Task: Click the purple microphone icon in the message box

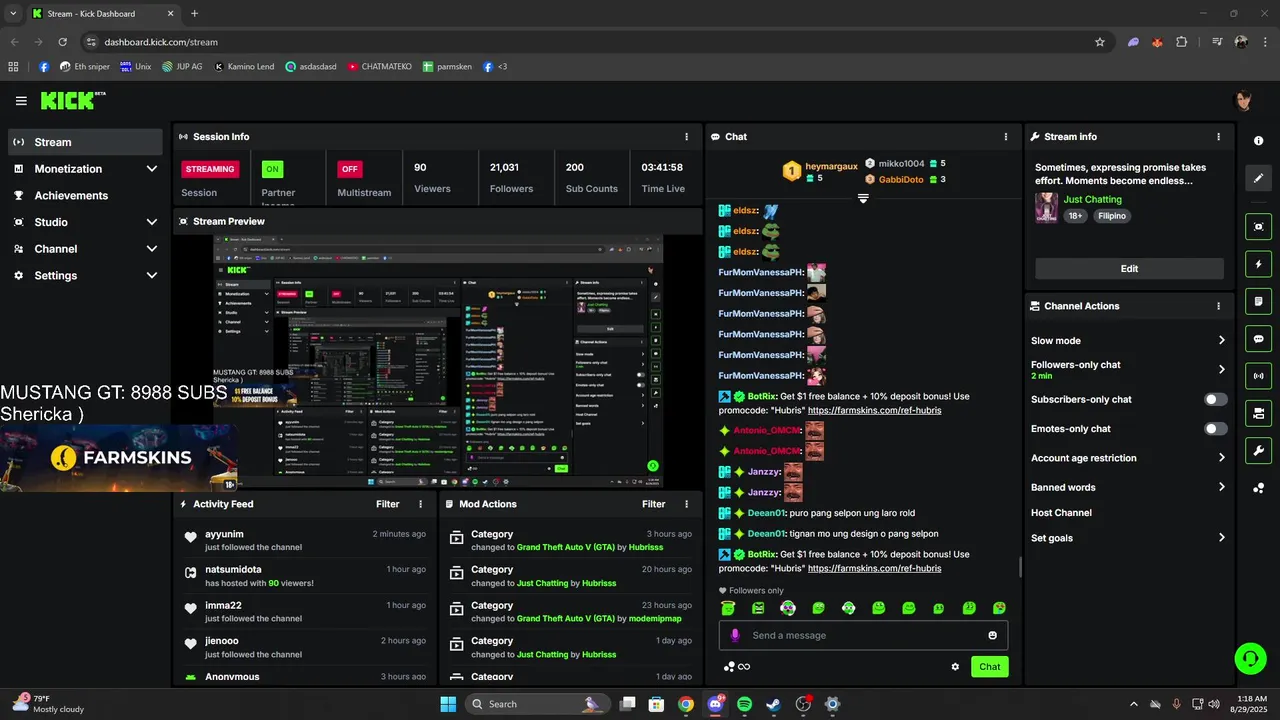Action: [x=735, y=635]
